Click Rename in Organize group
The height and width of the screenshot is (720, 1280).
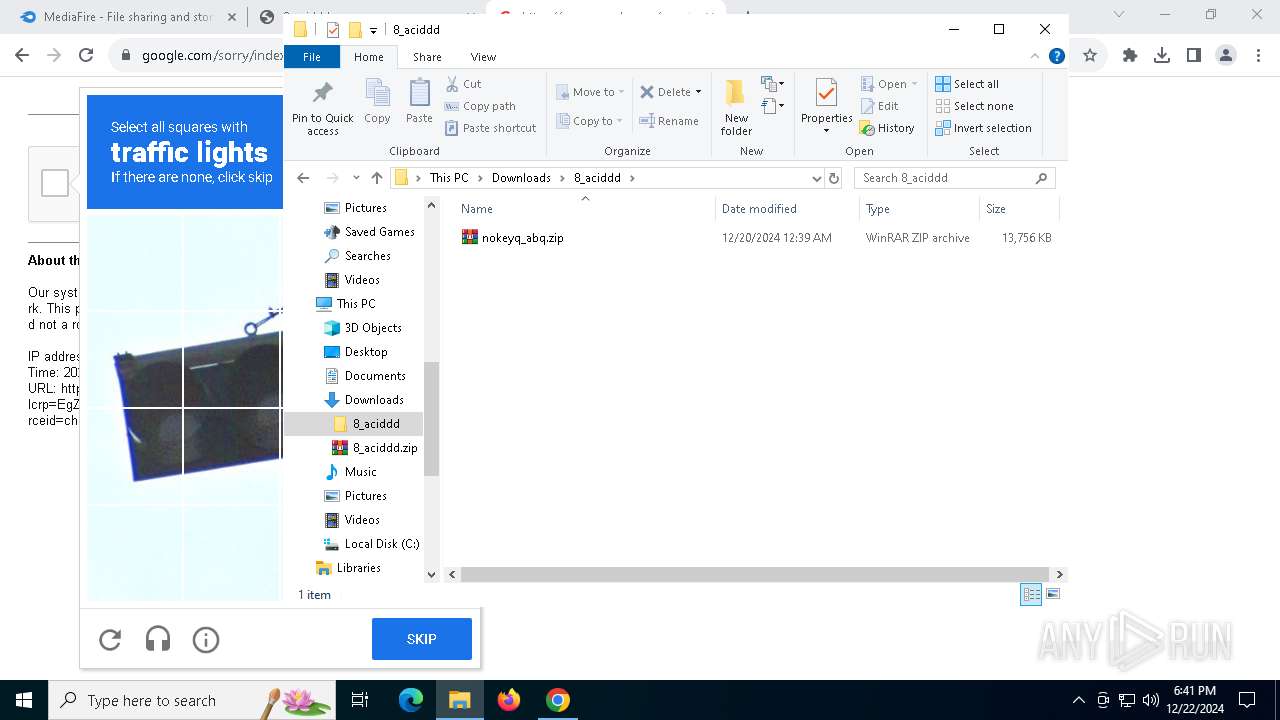[x=669, y=121]
